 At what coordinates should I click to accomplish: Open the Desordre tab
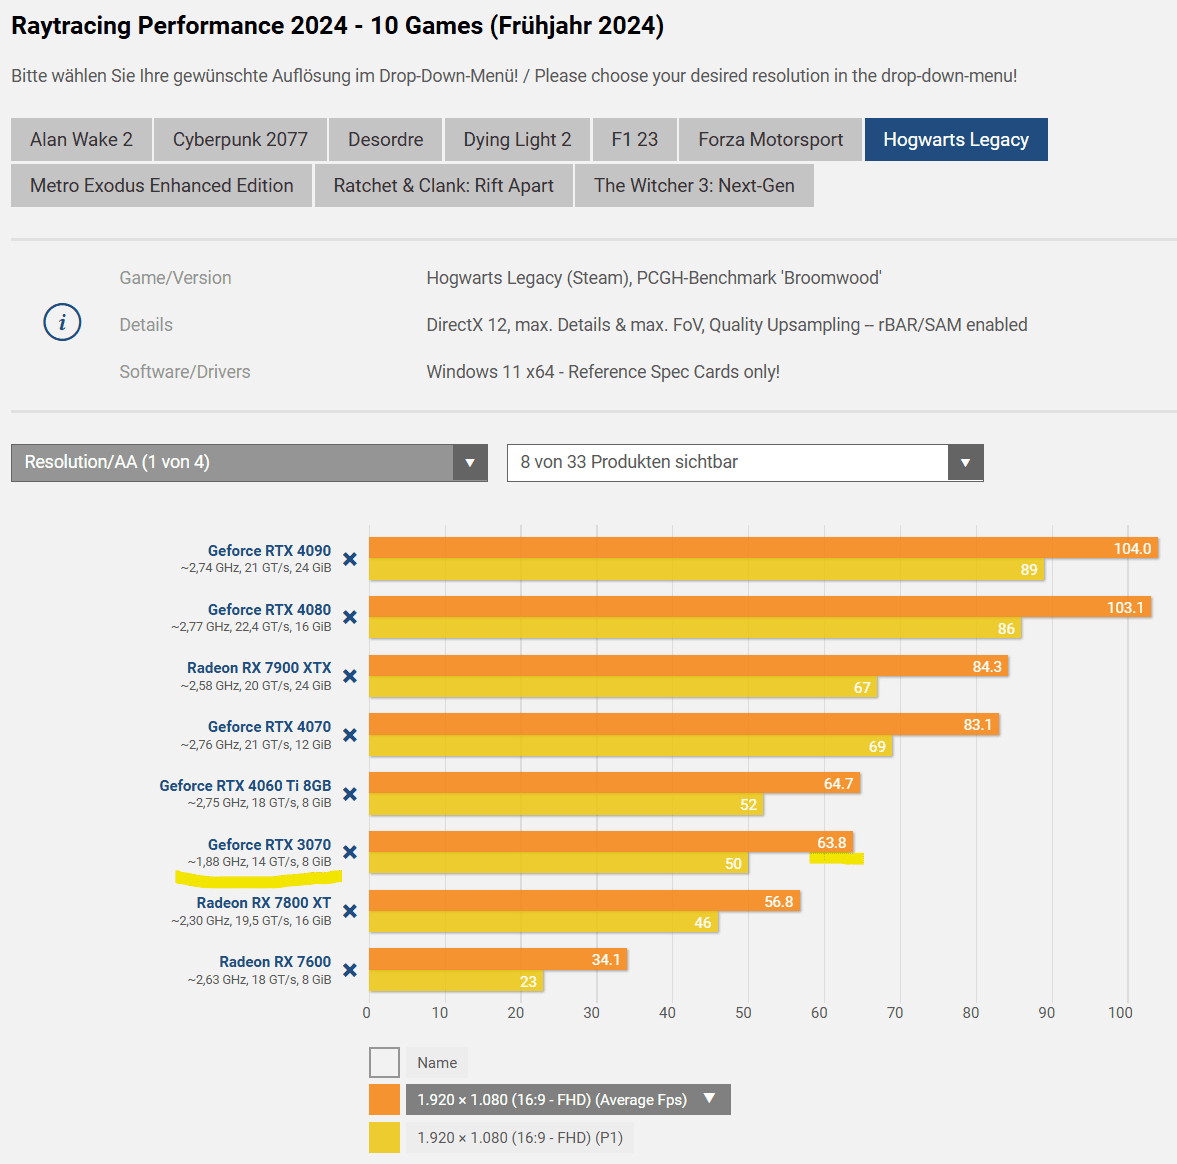coord(386,140)
